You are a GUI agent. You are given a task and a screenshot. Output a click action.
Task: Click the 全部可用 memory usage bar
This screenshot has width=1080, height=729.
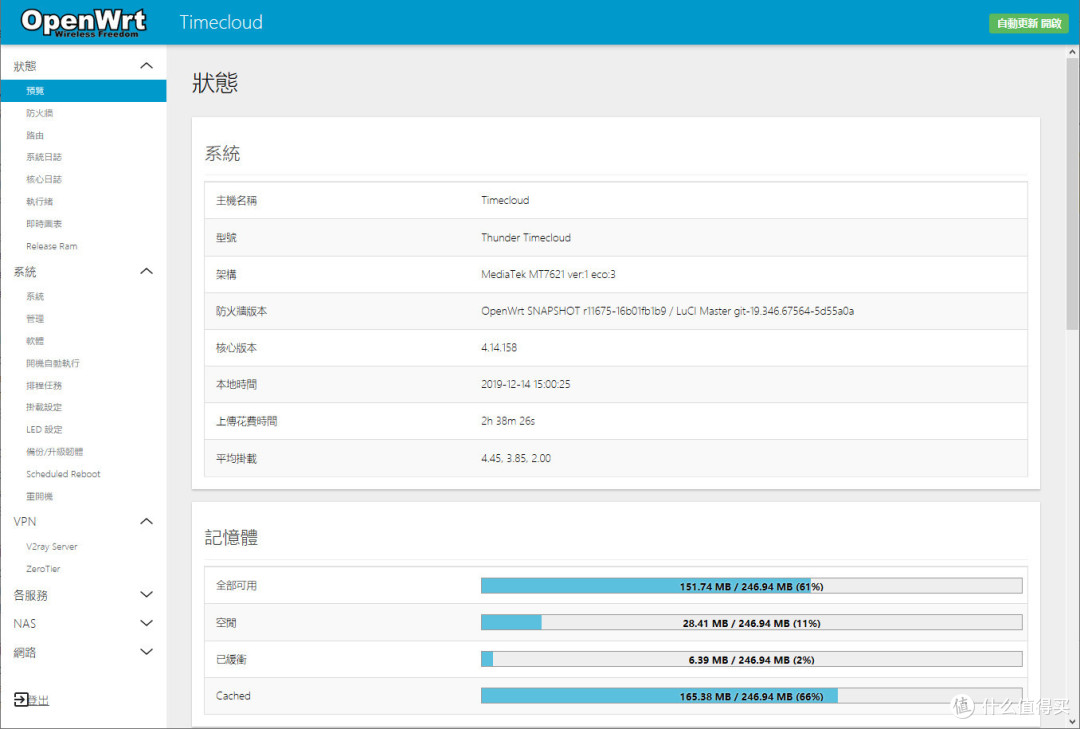point(752,585)
